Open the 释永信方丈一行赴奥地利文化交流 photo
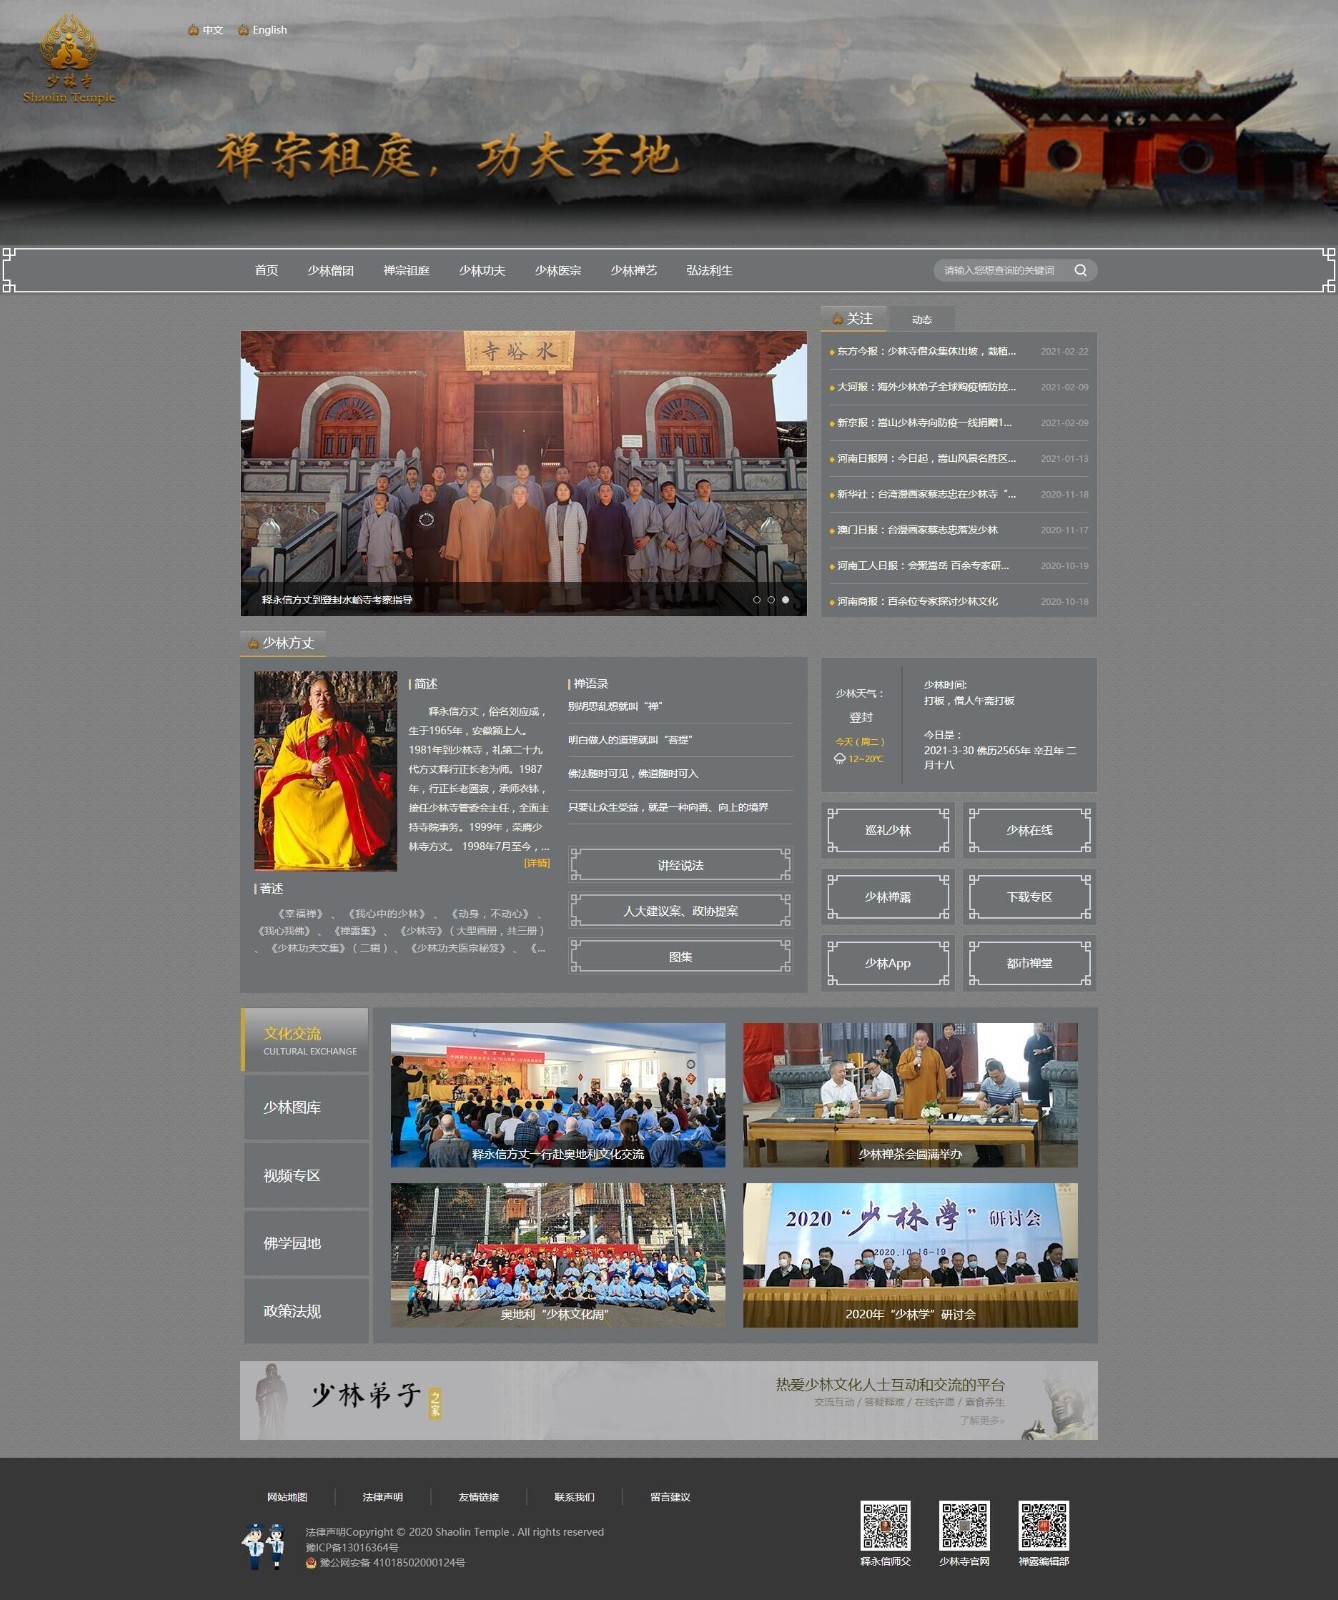Image resolution: width=1338 pixels, height=1600 pixels. click(x=558, y=1095)
